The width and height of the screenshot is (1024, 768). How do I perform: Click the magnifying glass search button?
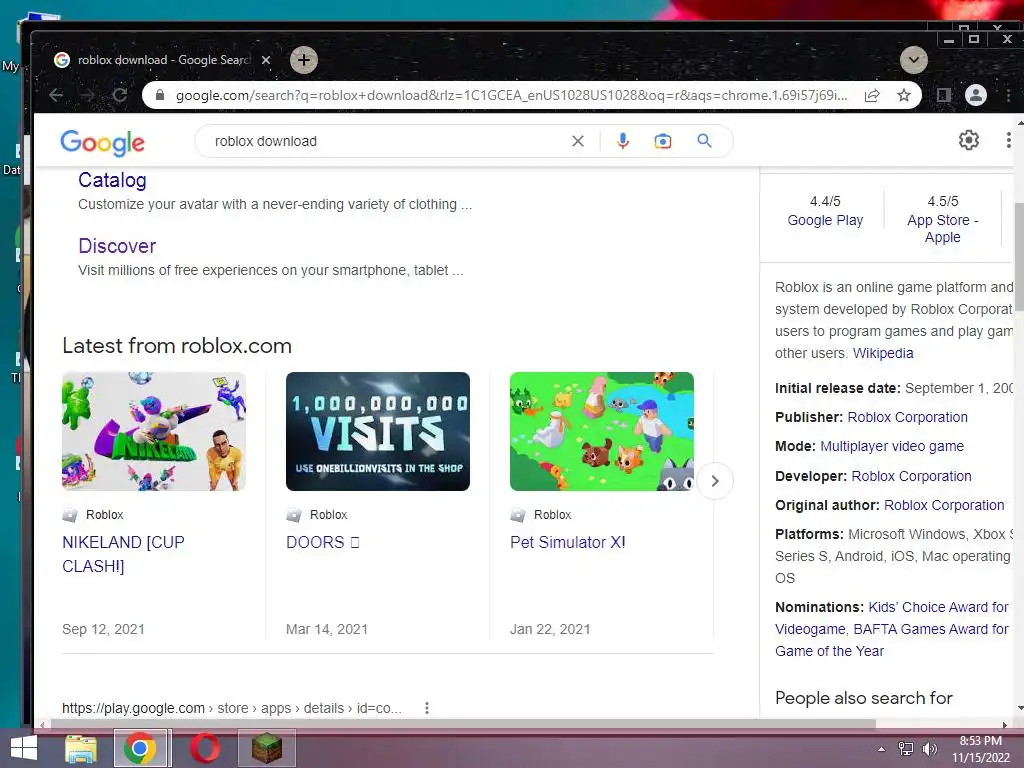(x=705, y=141)
